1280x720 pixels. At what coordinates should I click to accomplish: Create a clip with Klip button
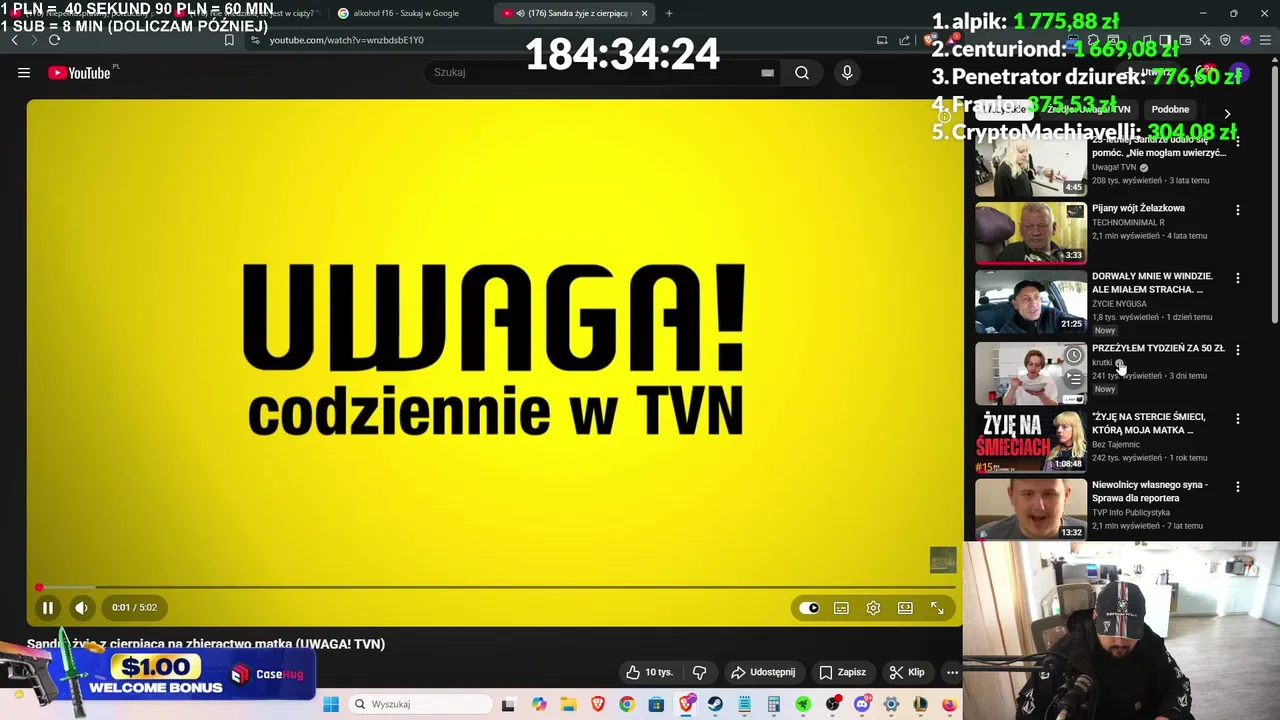click(907, 672)
